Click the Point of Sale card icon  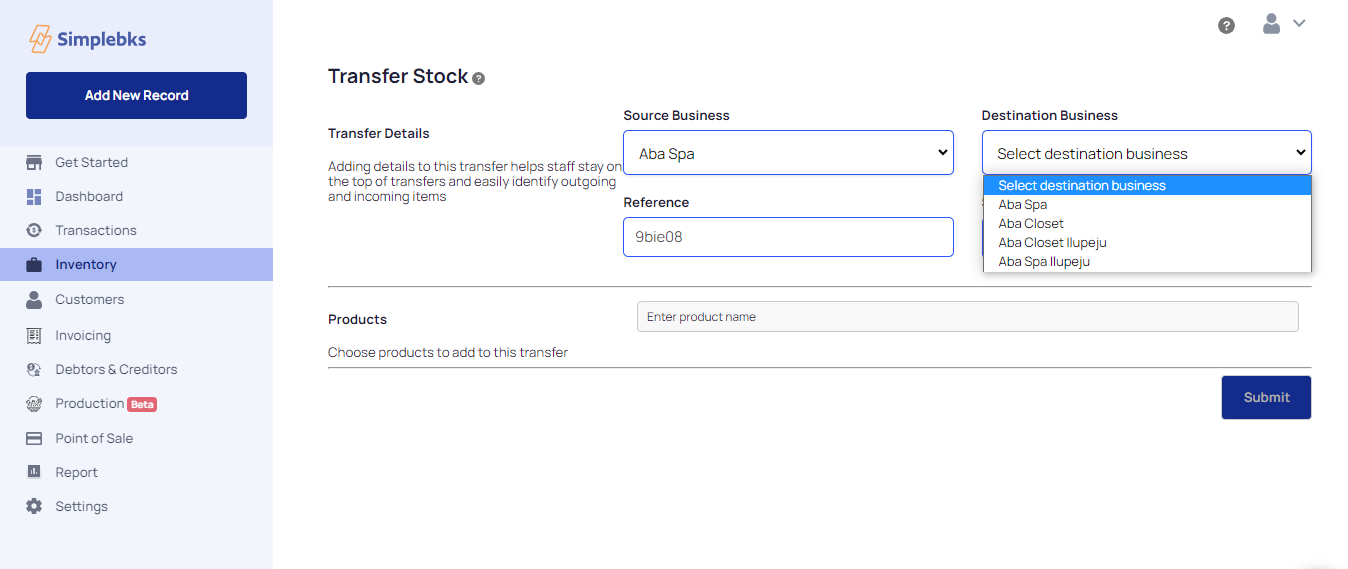point(34,439)
